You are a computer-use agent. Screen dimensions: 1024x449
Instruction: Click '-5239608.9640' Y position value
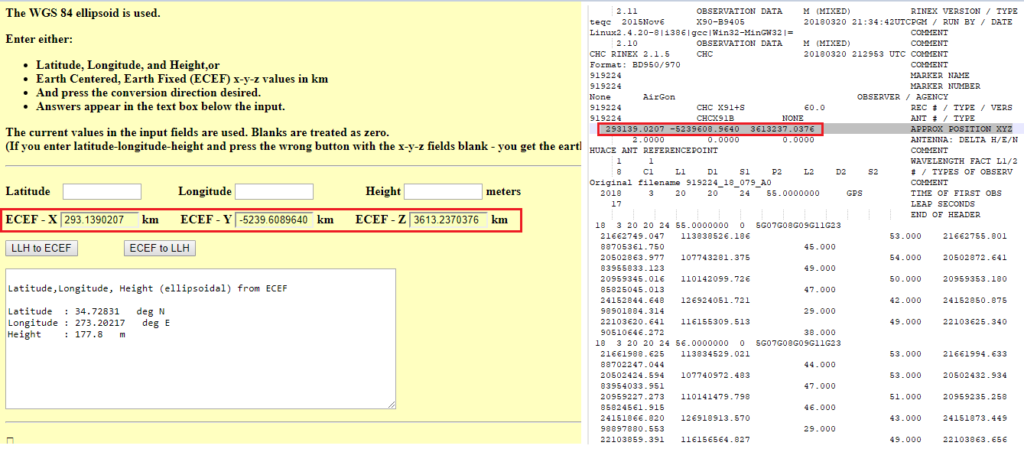[x=704, y=129]
